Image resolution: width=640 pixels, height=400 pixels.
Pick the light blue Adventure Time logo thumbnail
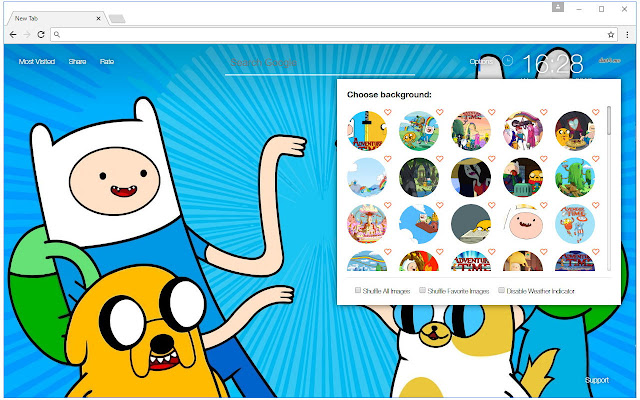tap(575, 224)
